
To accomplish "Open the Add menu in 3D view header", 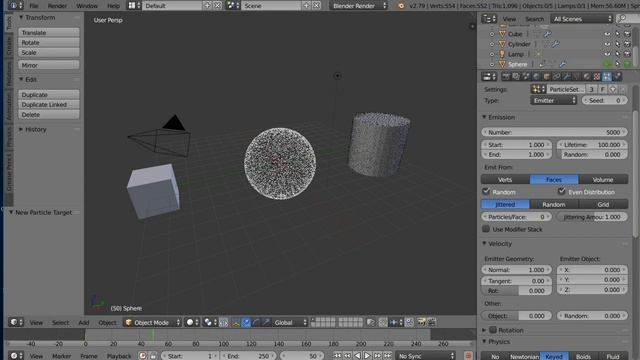I will click(x=84, y=322).
